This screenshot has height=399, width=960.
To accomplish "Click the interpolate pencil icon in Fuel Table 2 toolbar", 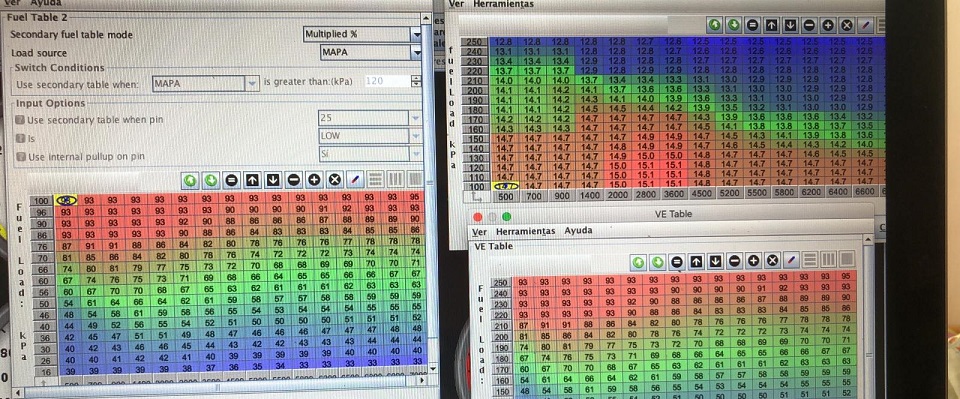I will pyautogui.click(x=355, y=180).
